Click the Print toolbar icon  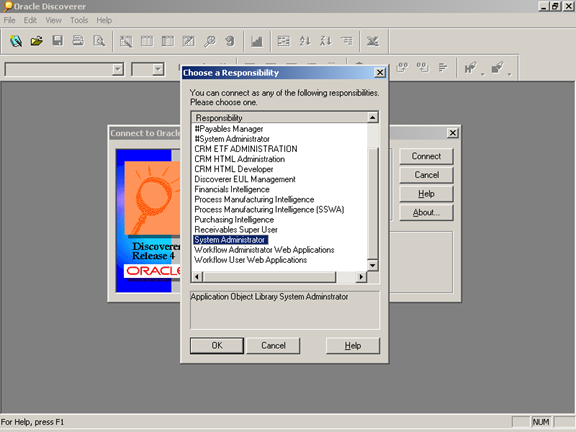(x=78, y=41)
